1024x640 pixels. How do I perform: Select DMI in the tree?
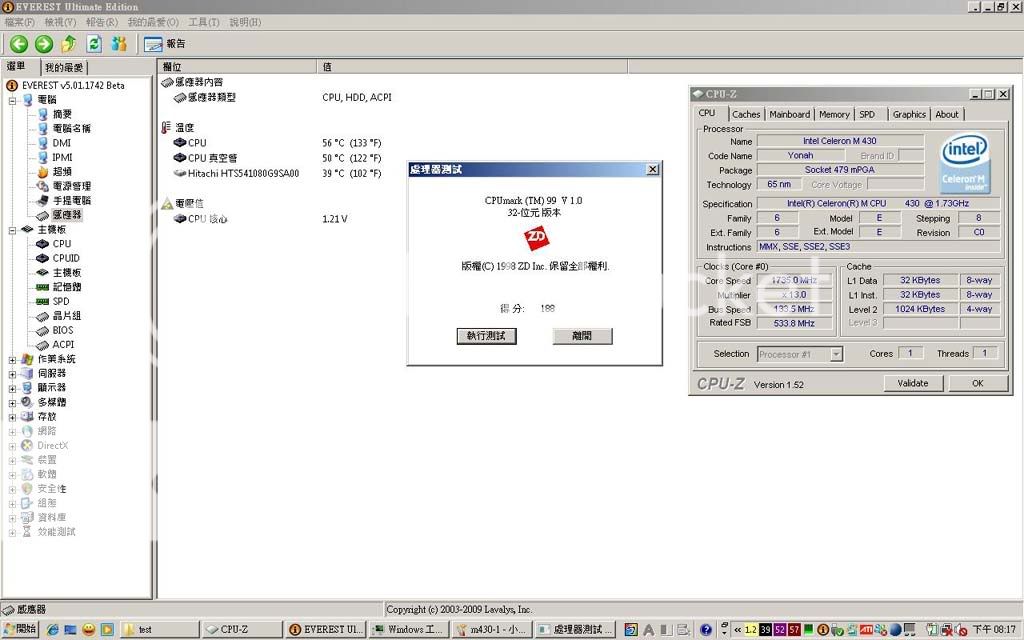tap(61, 143)
